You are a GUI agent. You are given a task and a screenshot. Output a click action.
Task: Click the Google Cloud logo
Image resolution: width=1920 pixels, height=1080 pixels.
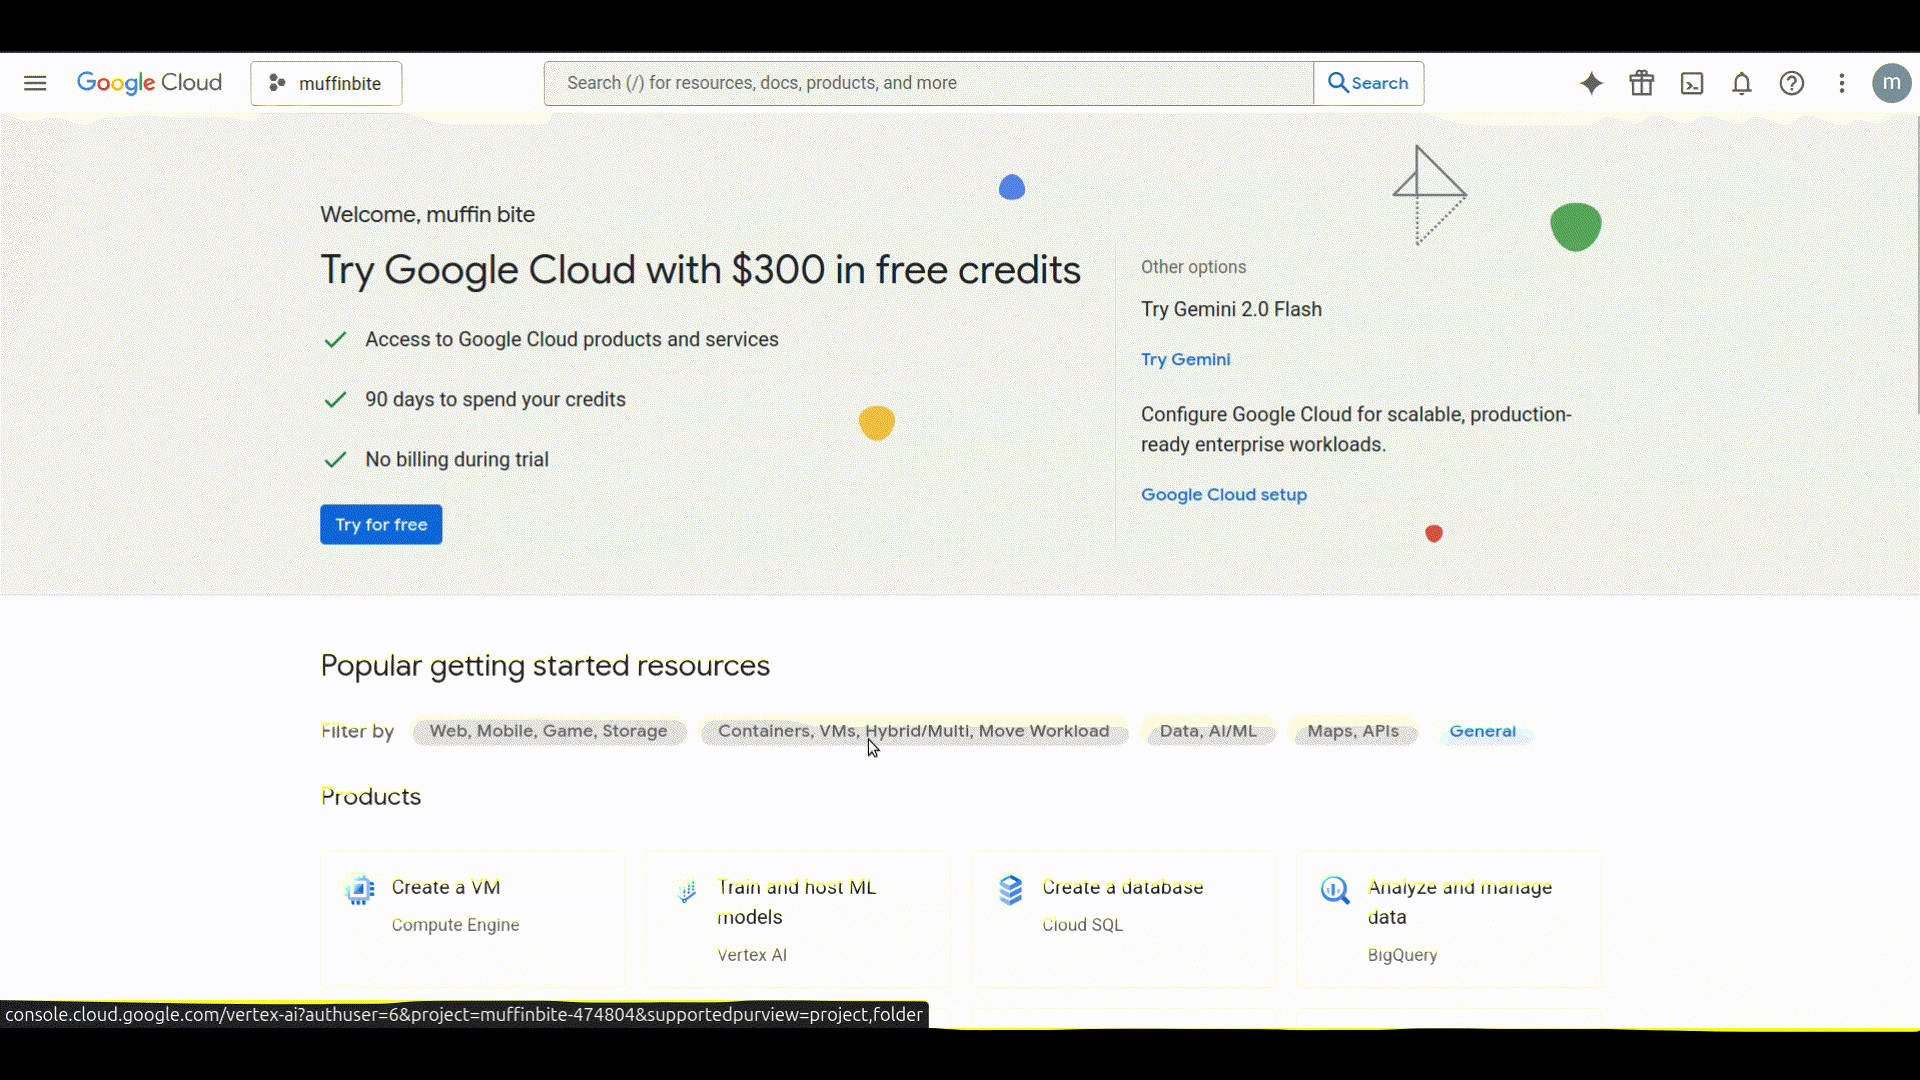pyautogui.click(x=149, y=83)
